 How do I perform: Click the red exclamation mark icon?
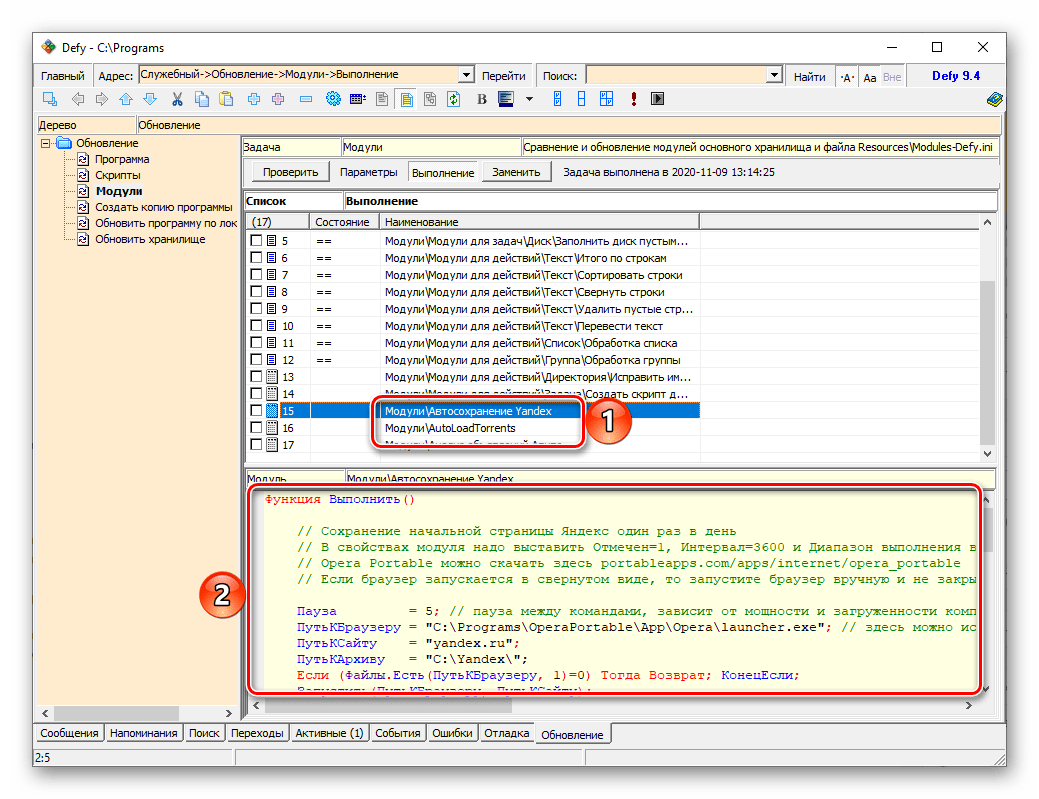(633, 99)
